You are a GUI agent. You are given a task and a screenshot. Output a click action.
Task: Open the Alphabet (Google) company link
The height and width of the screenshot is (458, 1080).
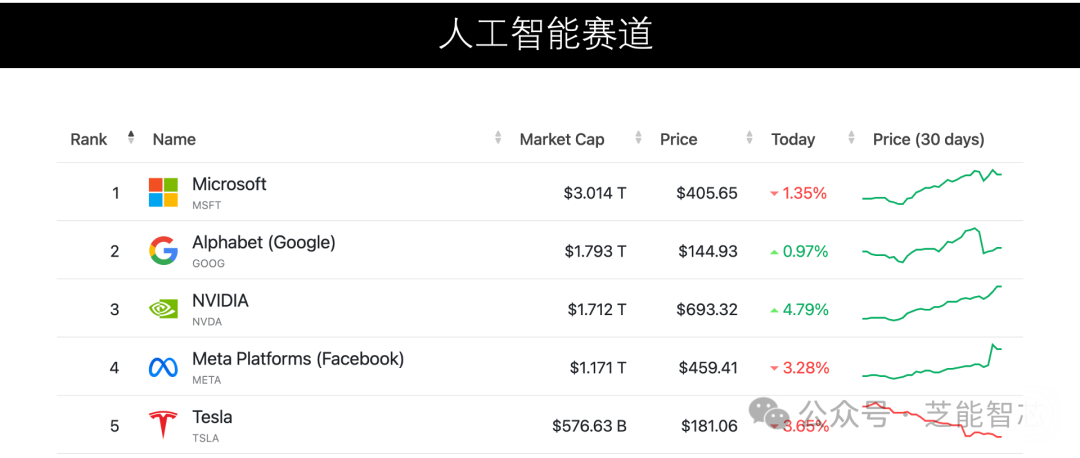pos(263,242)
